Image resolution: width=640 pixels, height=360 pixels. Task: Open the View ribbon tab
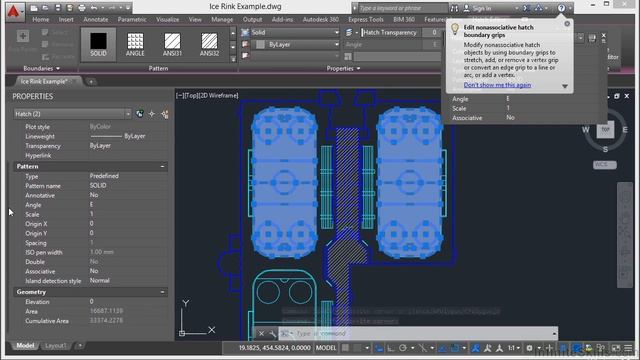[195, 19]
